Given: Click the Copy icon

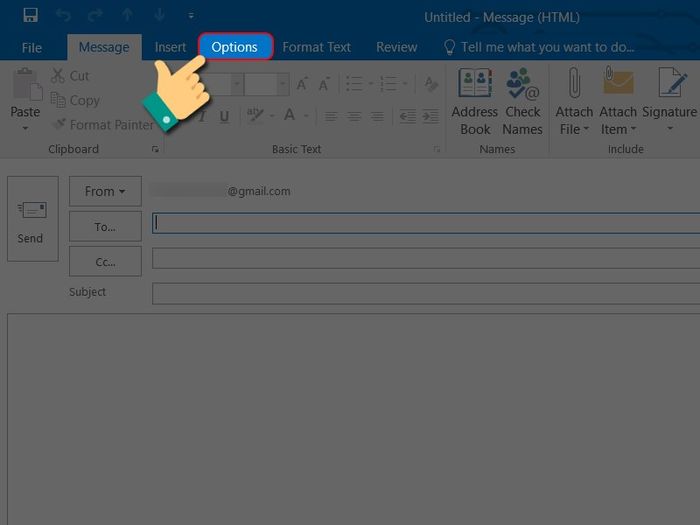Looking at the screenshot, I should [x=59, y=100].
